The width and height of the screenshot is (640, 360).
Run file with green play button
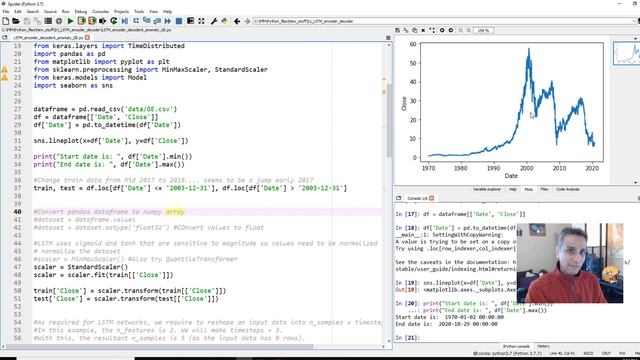pos(70,21)
